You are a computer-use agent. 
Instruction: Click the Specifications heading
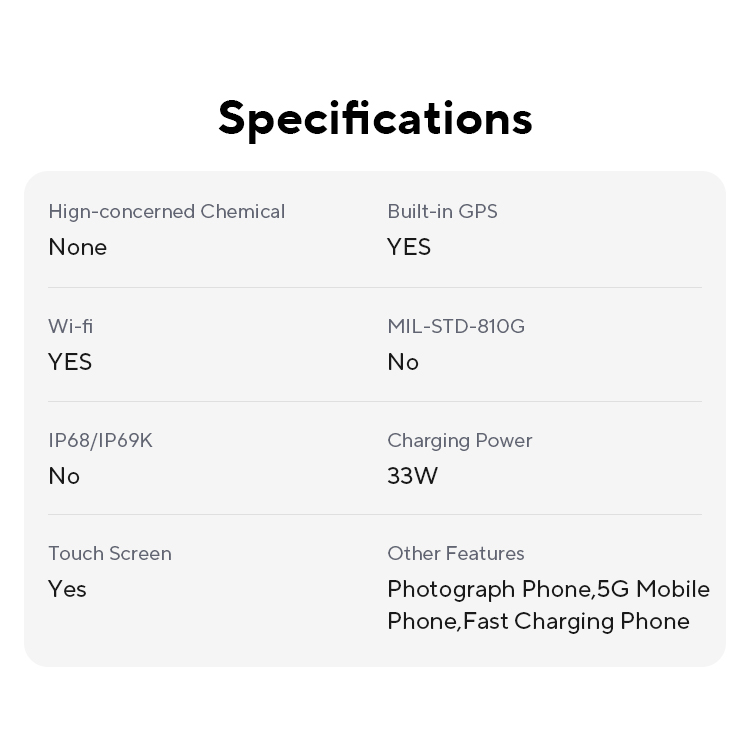click(x=375, y=118)
